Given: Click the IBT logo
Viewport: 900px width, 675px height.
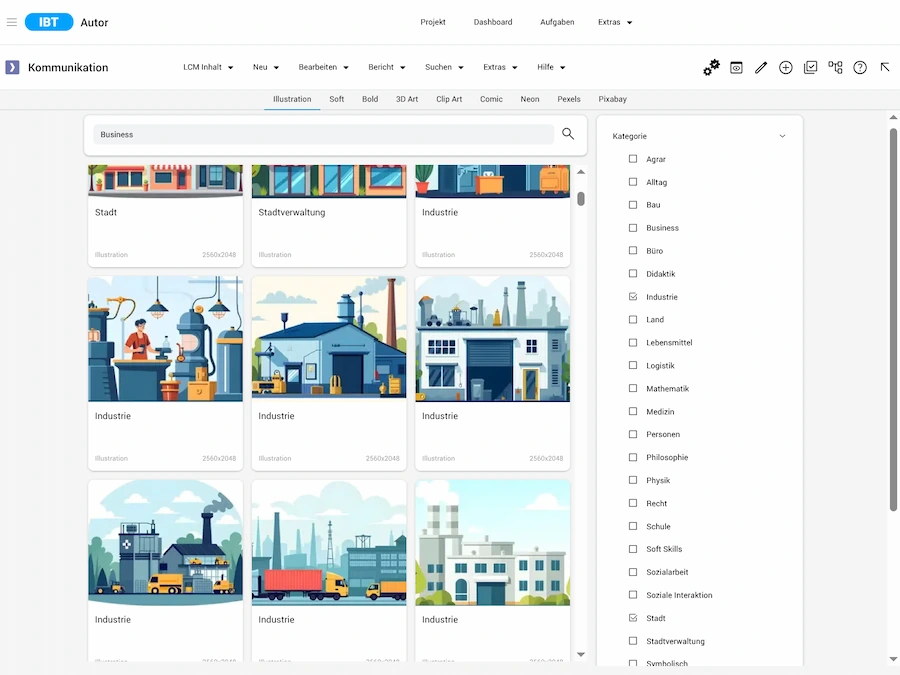Looking at the screenshot, I should (49, 22).
